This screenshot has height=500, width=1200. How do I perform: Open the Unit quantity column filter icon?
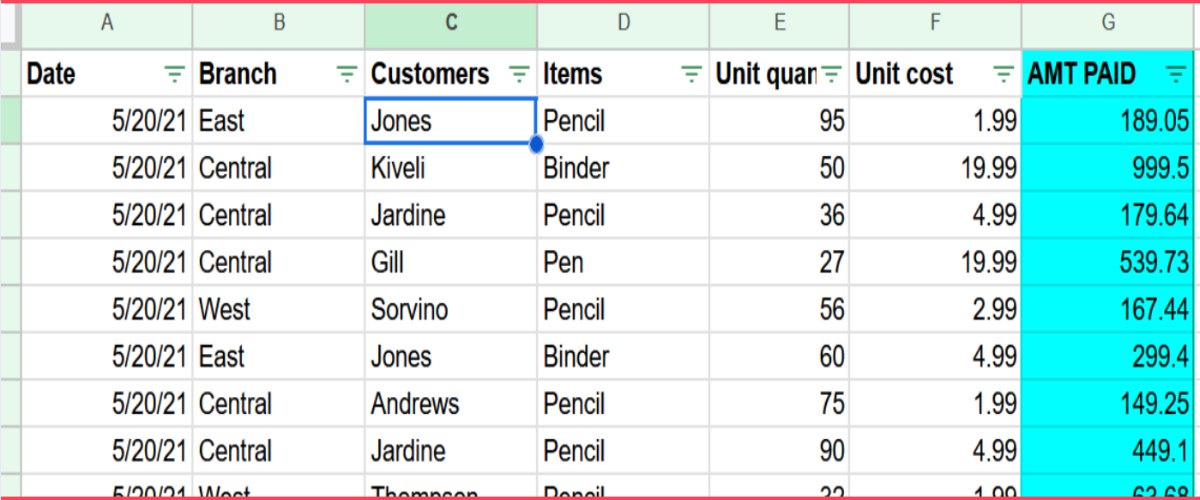[832, 74]
